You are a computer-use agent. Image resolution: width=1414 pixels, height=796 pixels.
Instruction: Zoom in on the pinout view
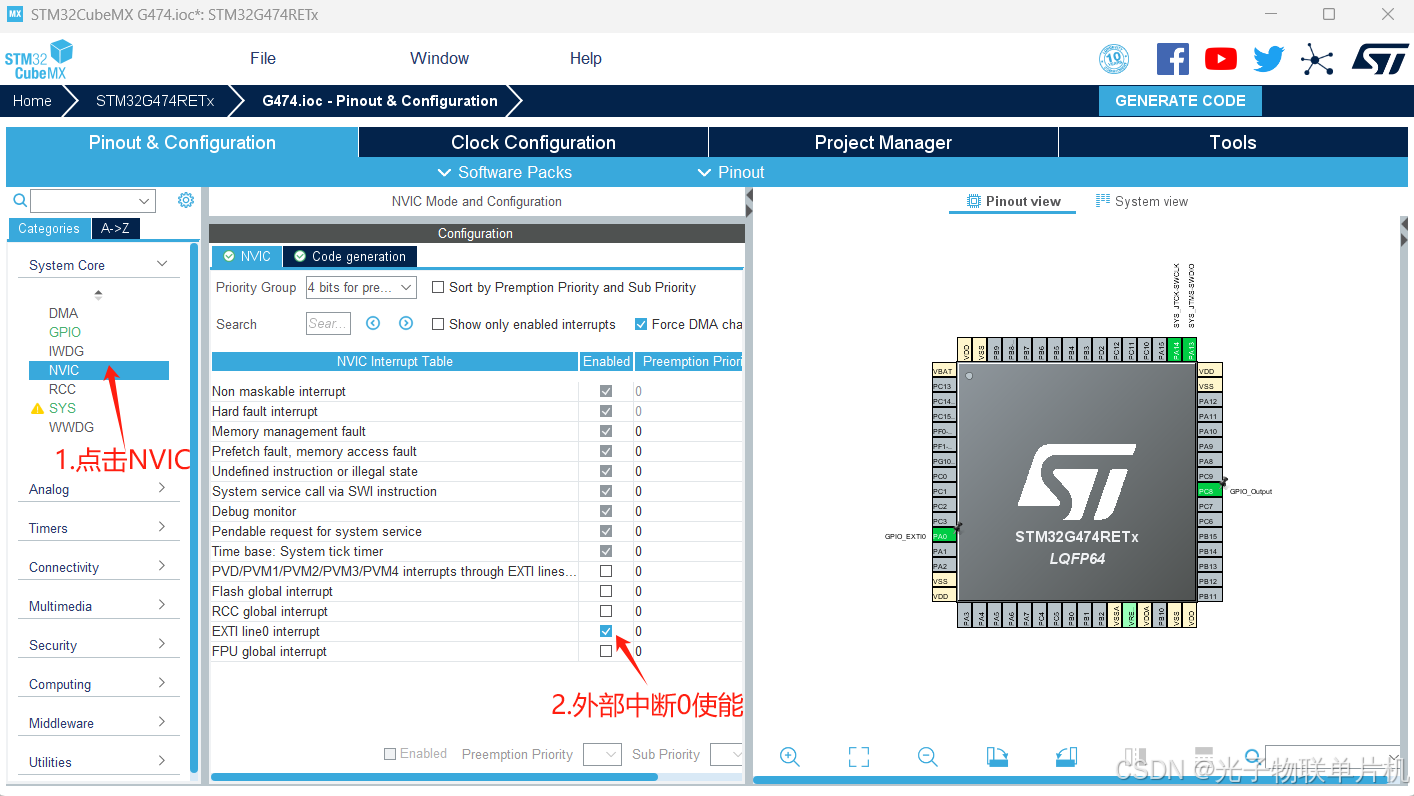coord(790,757)
